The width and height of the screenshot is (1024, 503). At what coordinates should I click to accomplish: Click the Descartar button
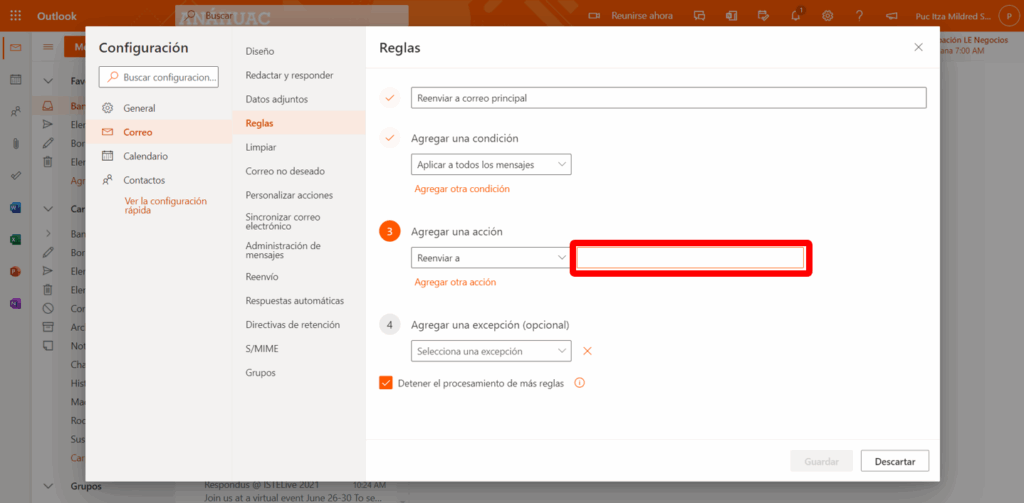(894, 461)
